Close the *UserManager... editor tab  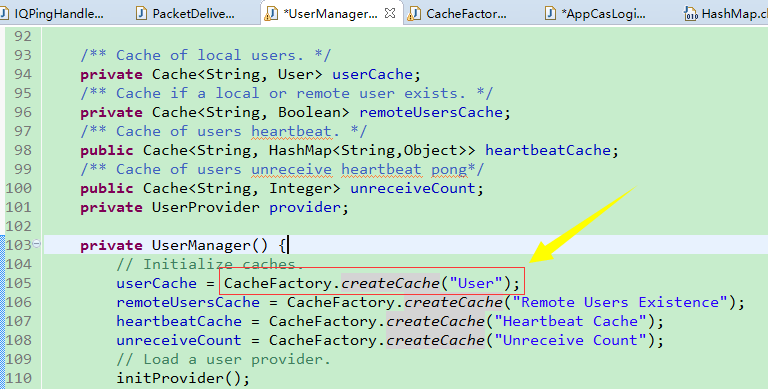click(x=390, y=13)
